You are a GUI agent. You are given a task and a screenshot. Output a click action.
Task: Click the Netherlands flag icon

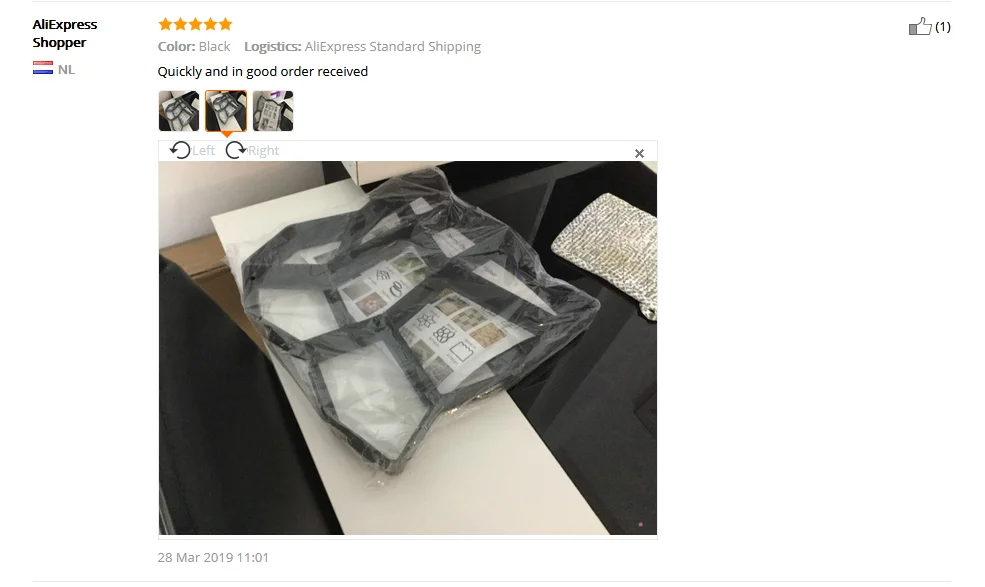point(43,68)
